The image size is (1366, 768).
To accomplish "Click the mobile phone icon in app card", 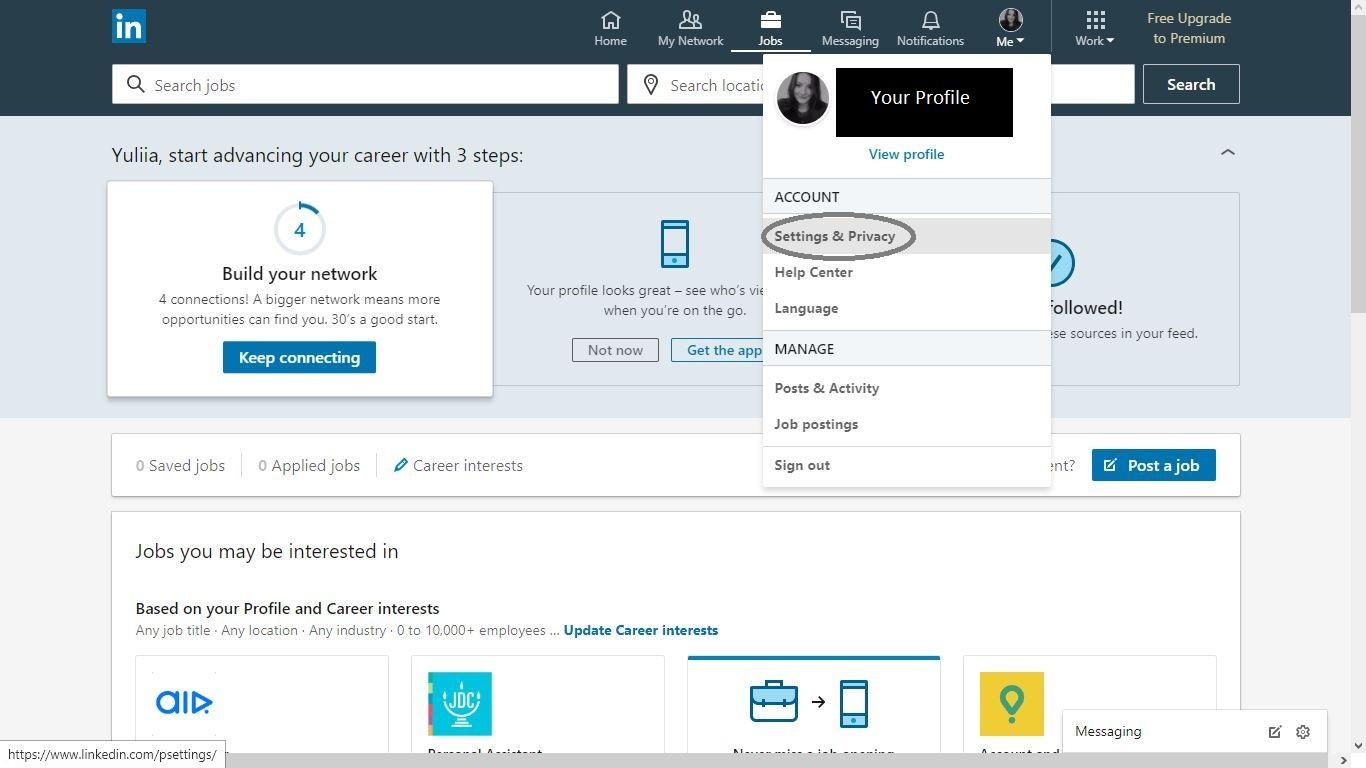I will [675, 244].
